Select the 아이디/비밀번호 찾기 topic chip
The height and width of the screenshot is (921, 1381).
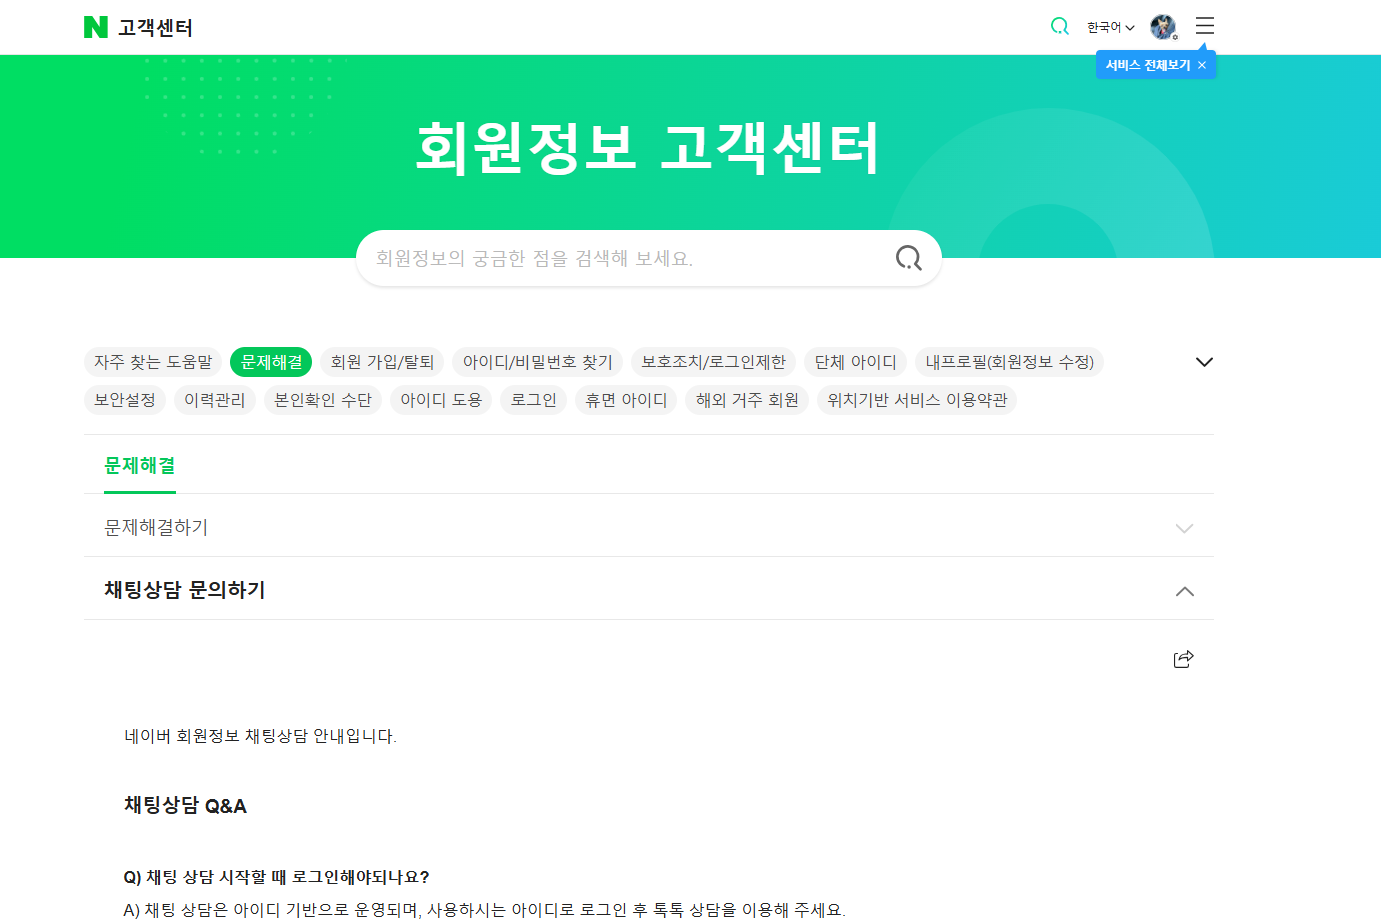(x=538, y=362)
